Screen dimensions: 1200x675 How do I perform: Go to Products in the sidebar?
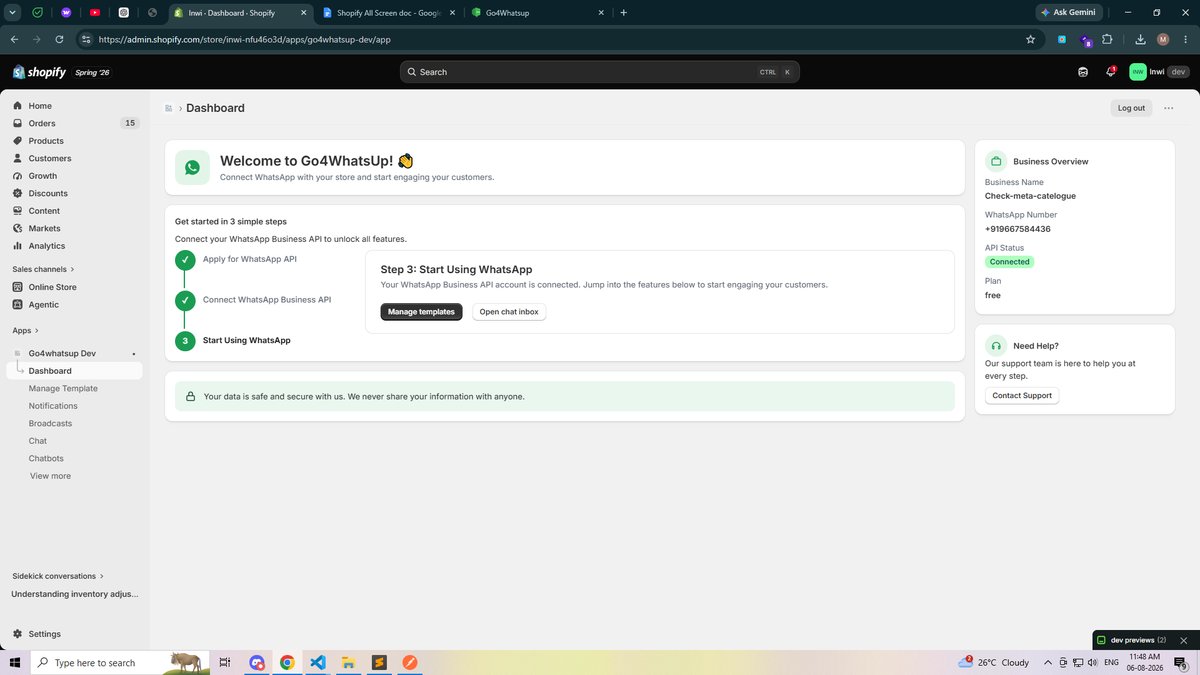coord(46,141)
